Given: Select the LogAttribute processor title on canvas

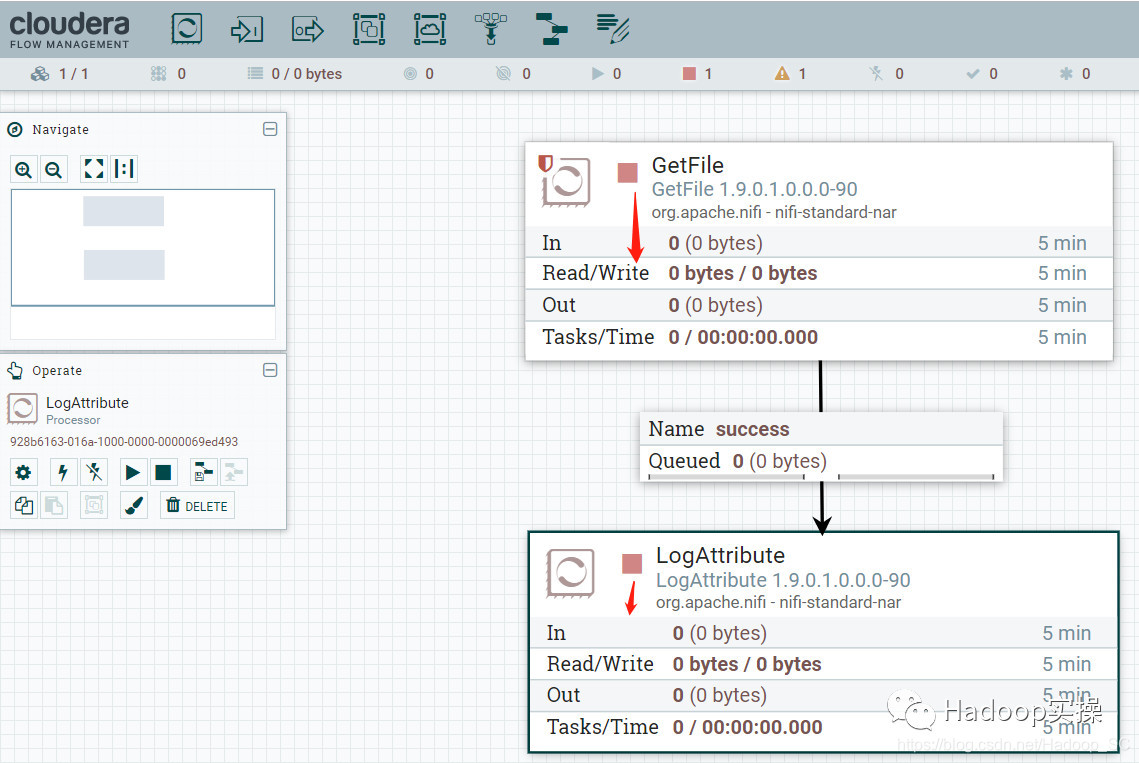Looking at the screenshot, I should pyautogui.click(x=720, y=555).
